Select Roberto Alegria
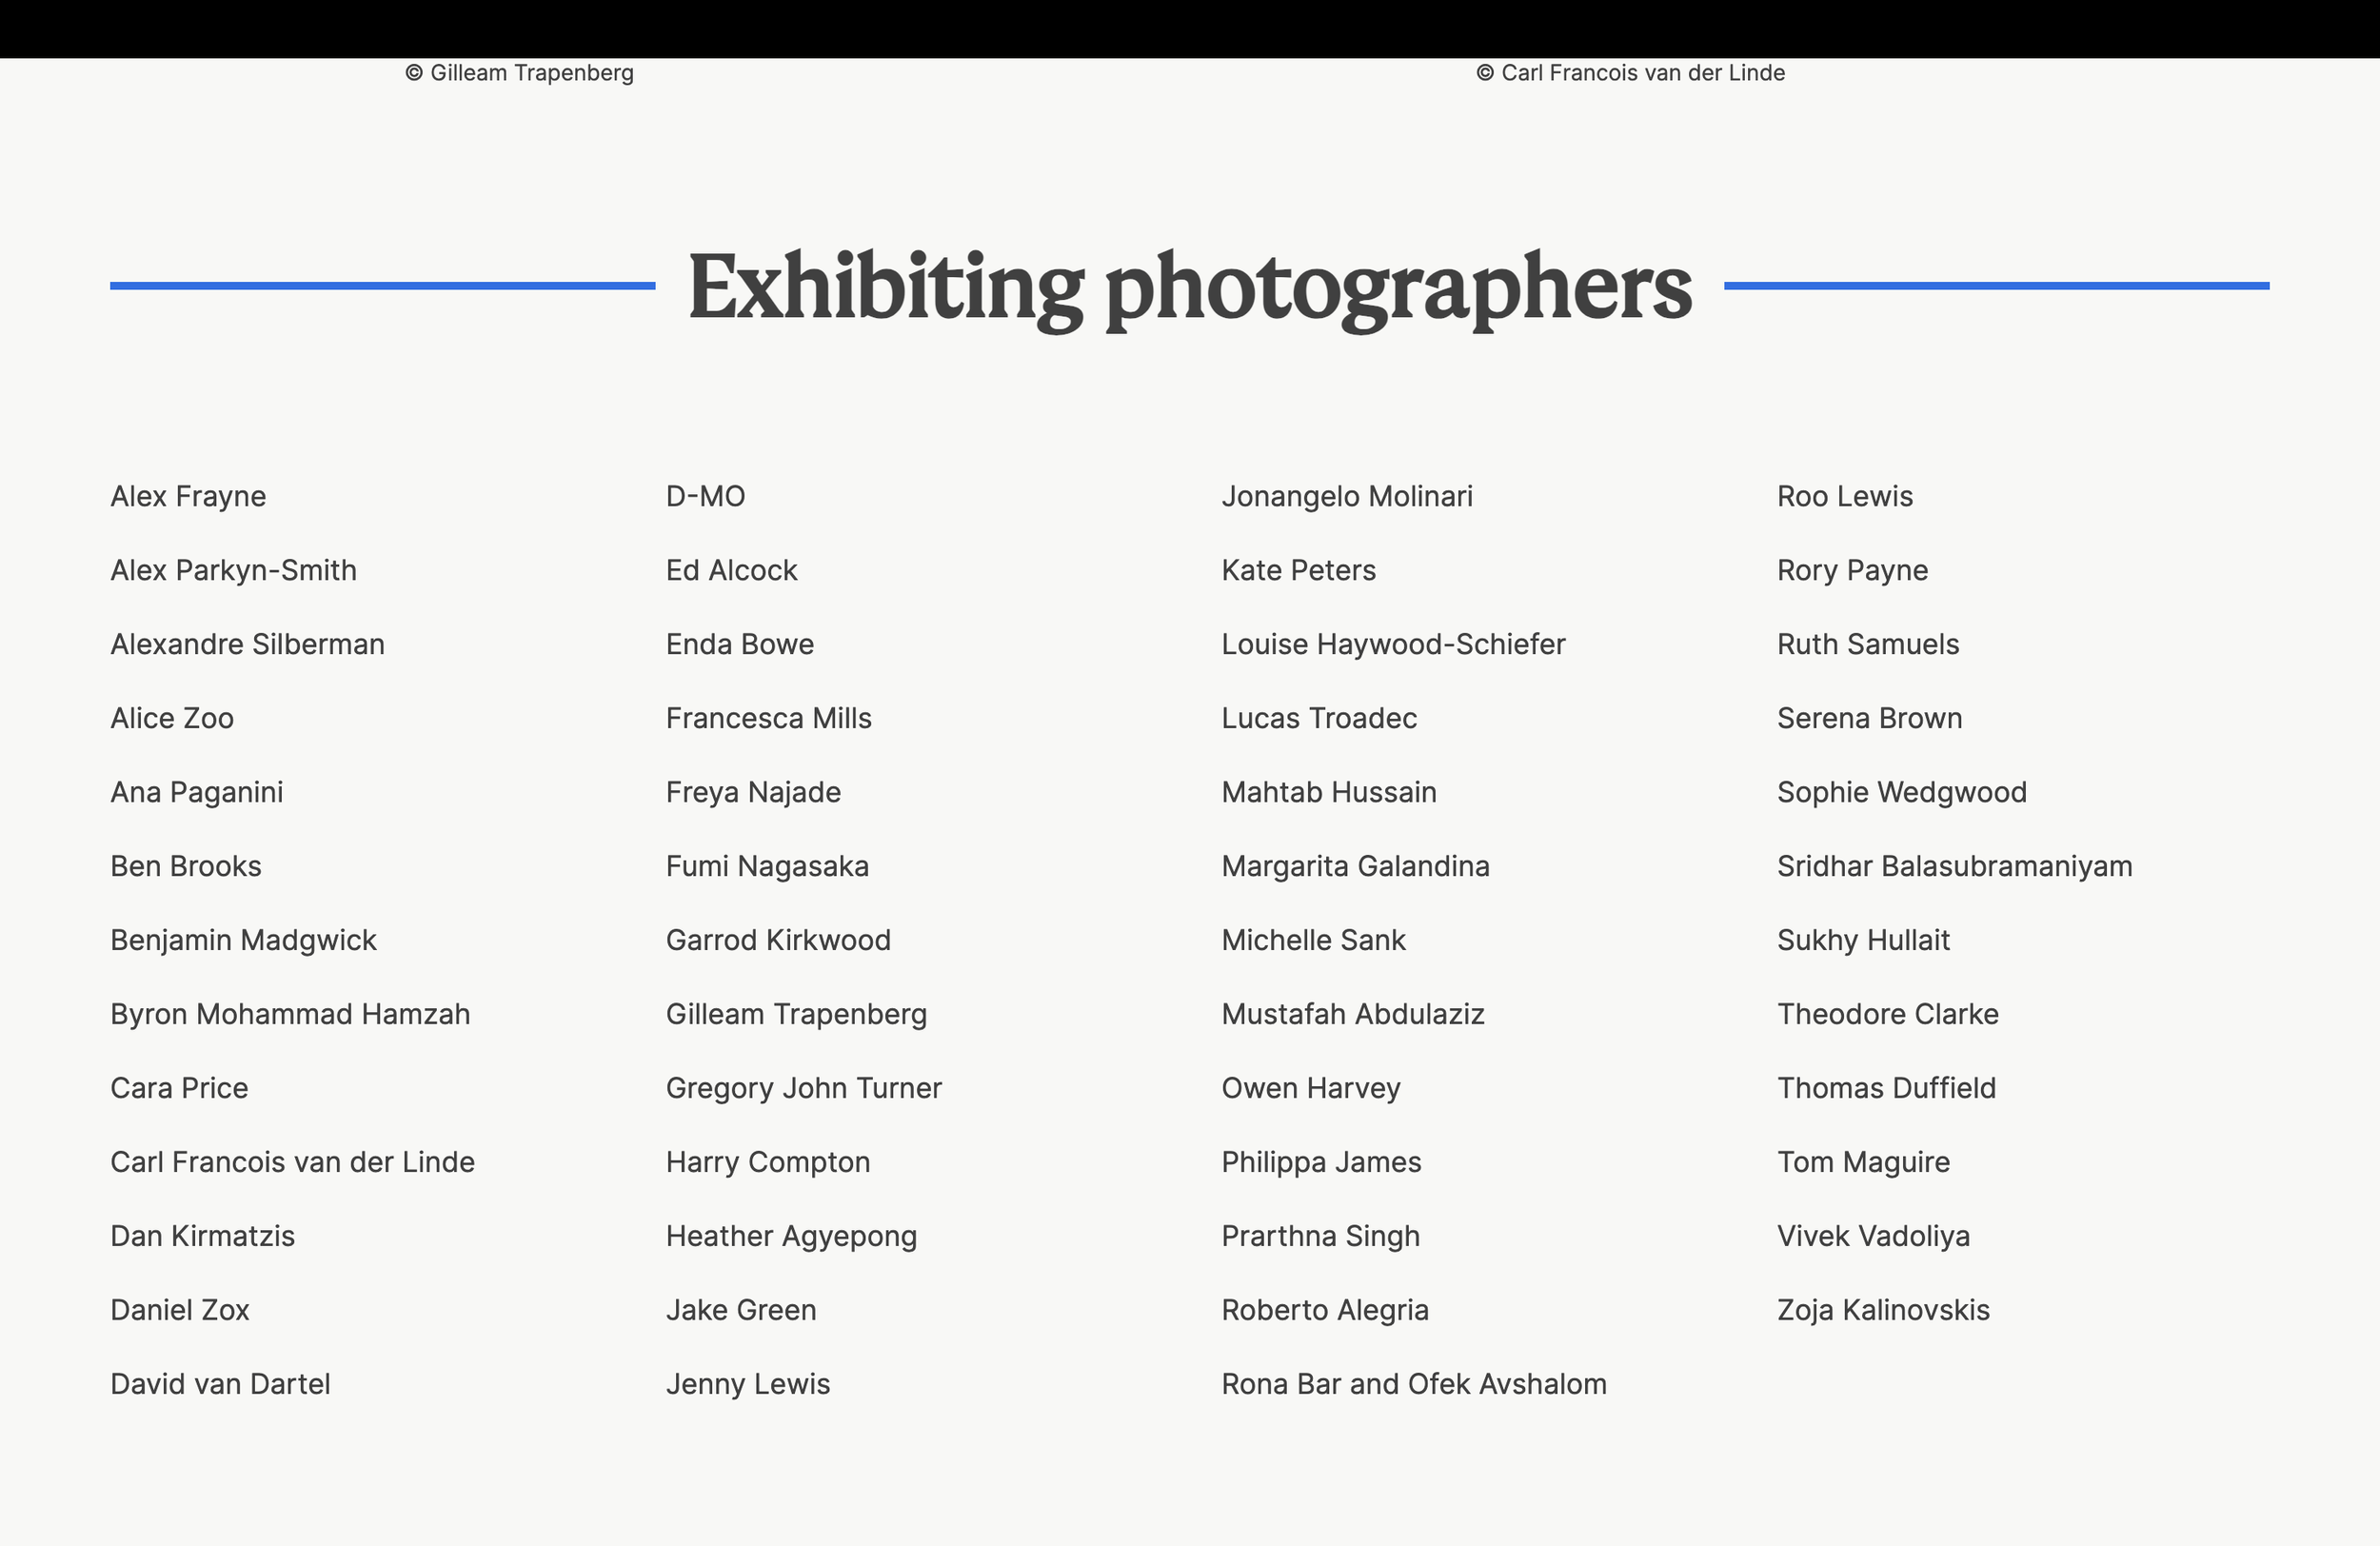Viewport: 2380px width, 1546px height. (x=1325, y=1311)
